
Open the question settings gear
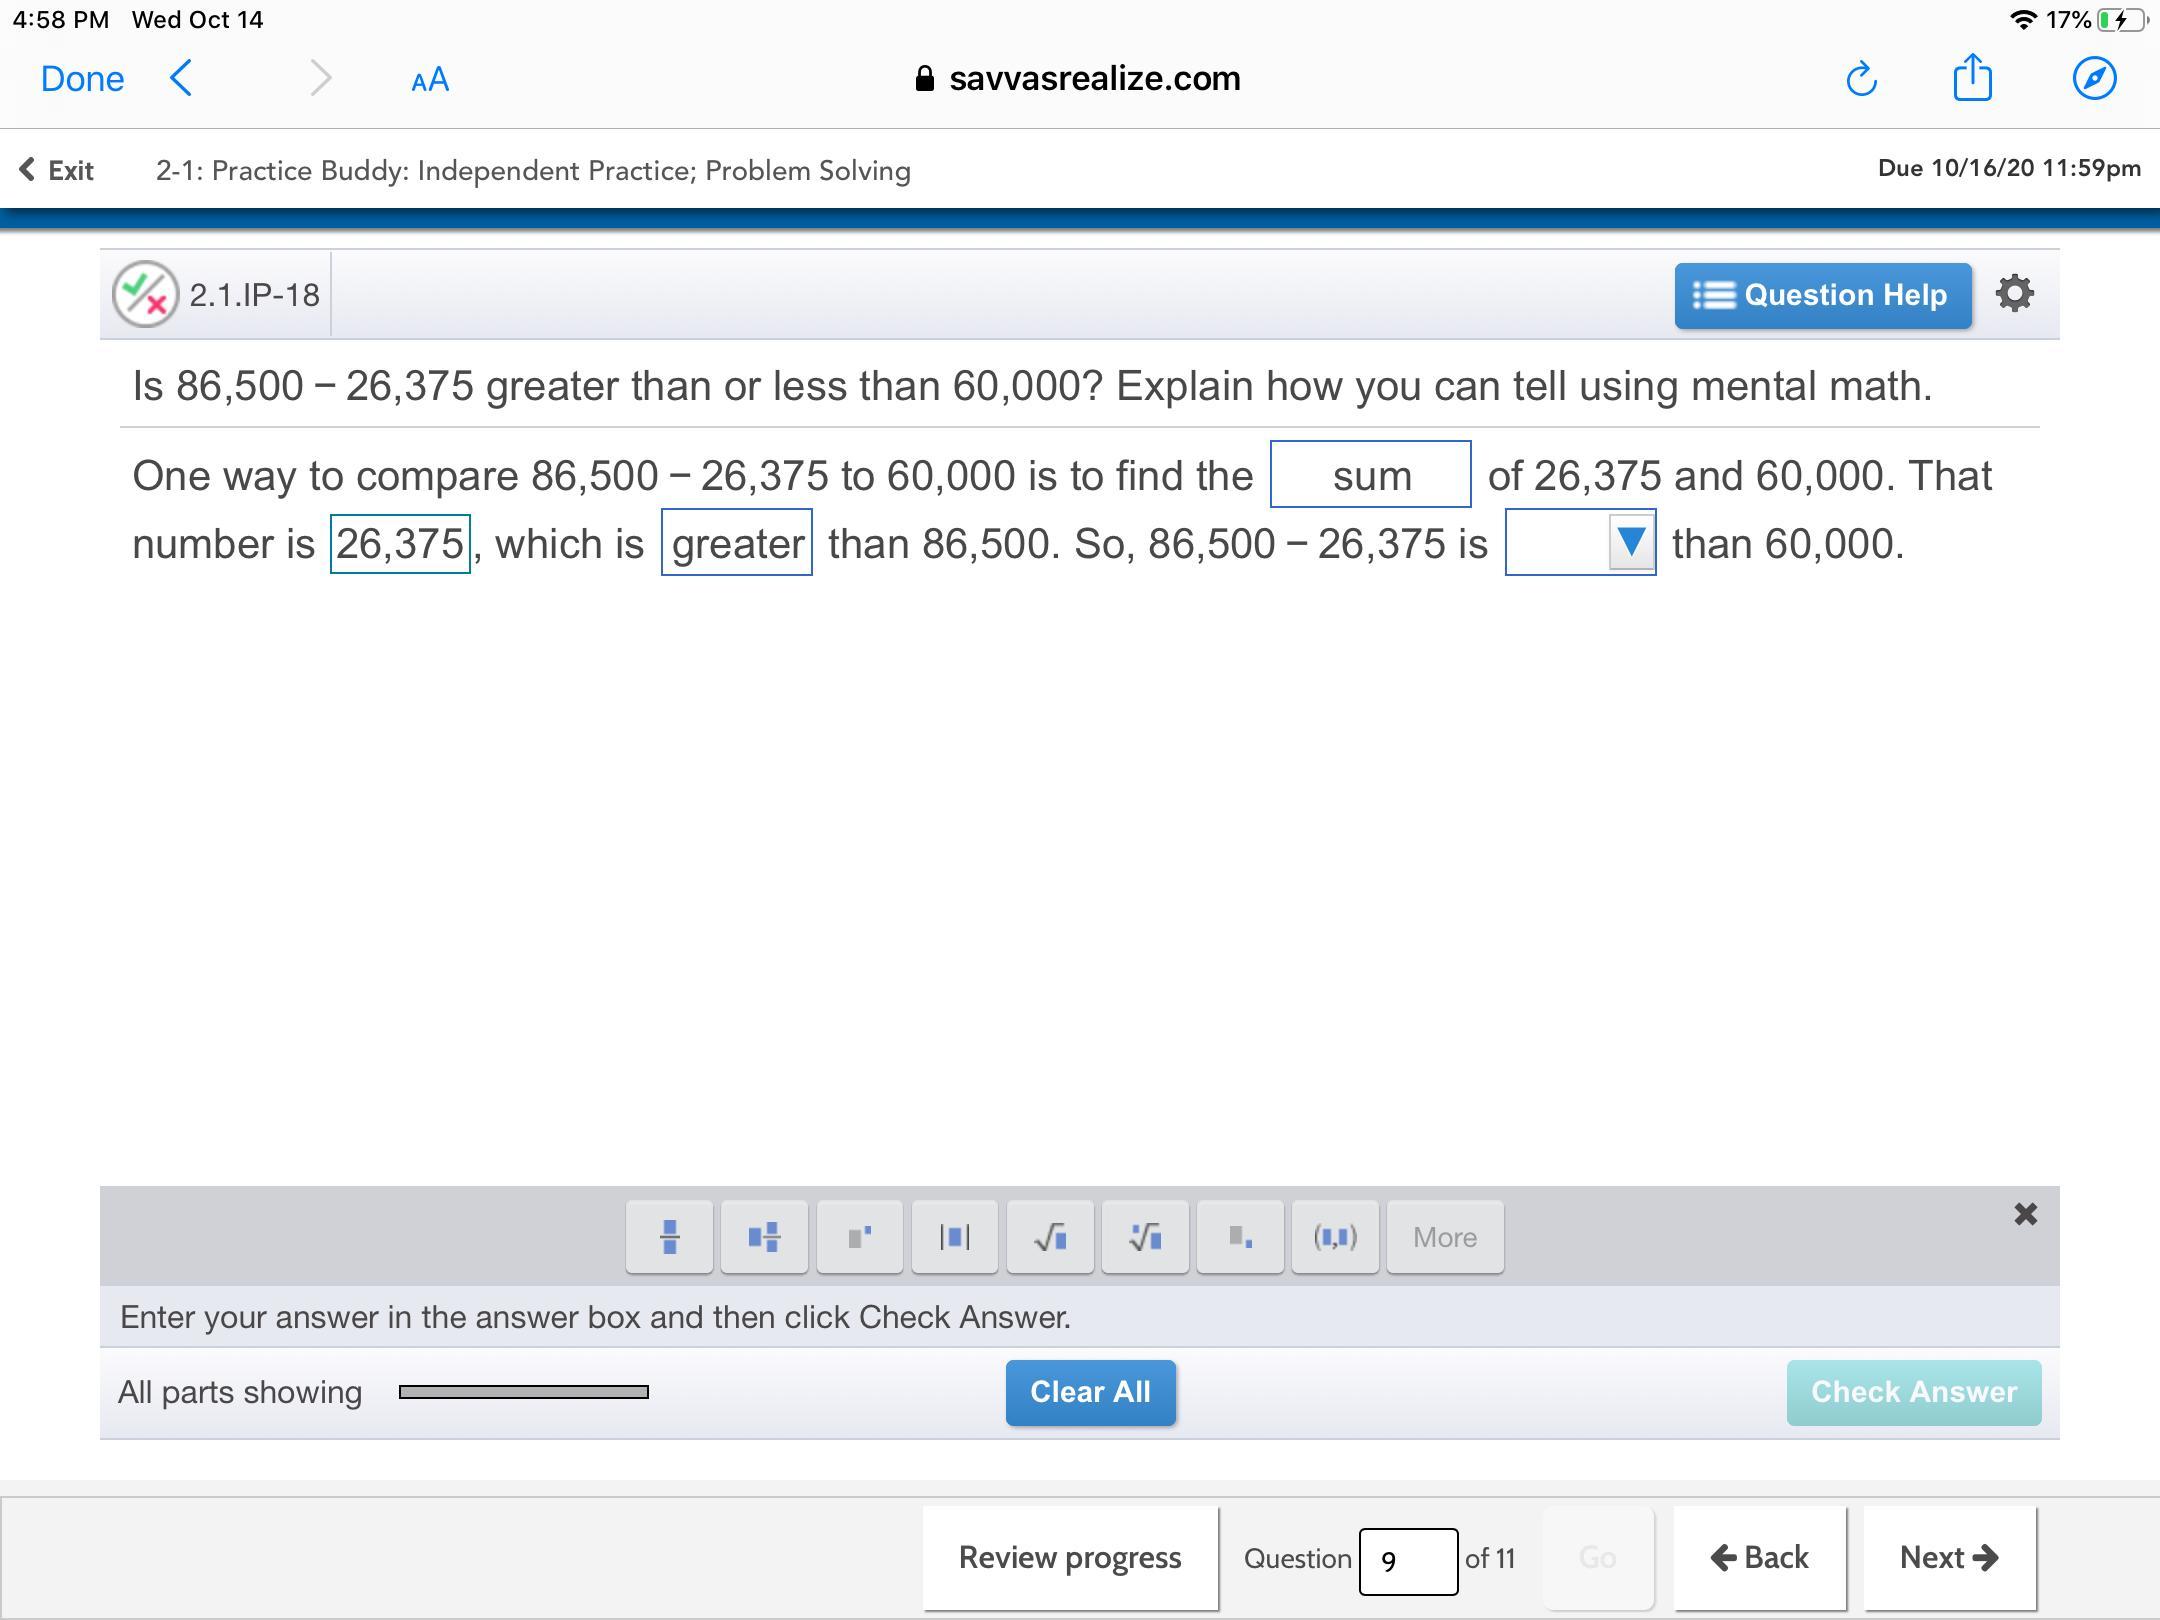point(2014,294)
